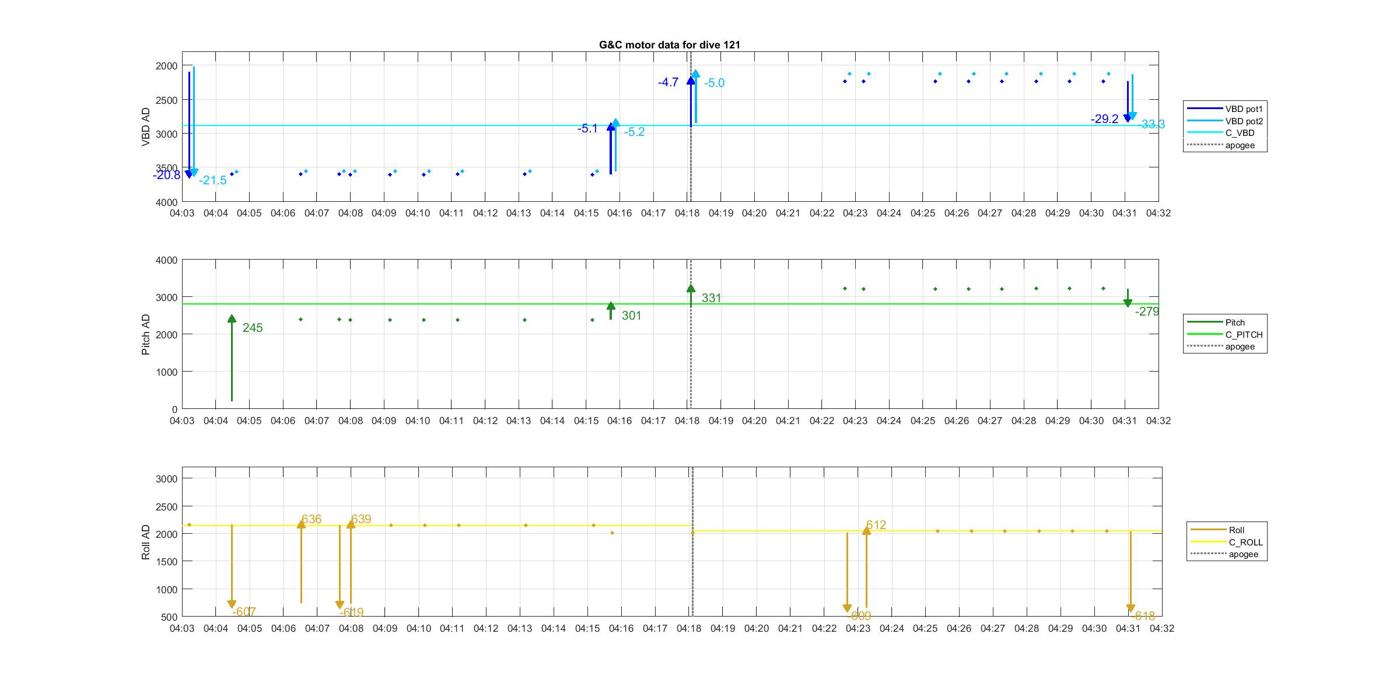
Task: Click the "1000" y-tick on the Pitch plot
Action: click(x=166, y=372)
